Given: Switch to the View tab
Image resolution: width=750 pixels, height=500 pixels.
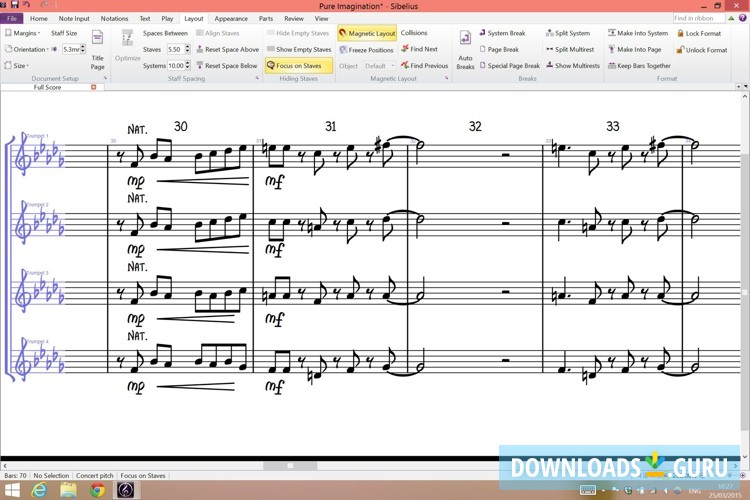Looking at the screenshot, I should (321, 19).
